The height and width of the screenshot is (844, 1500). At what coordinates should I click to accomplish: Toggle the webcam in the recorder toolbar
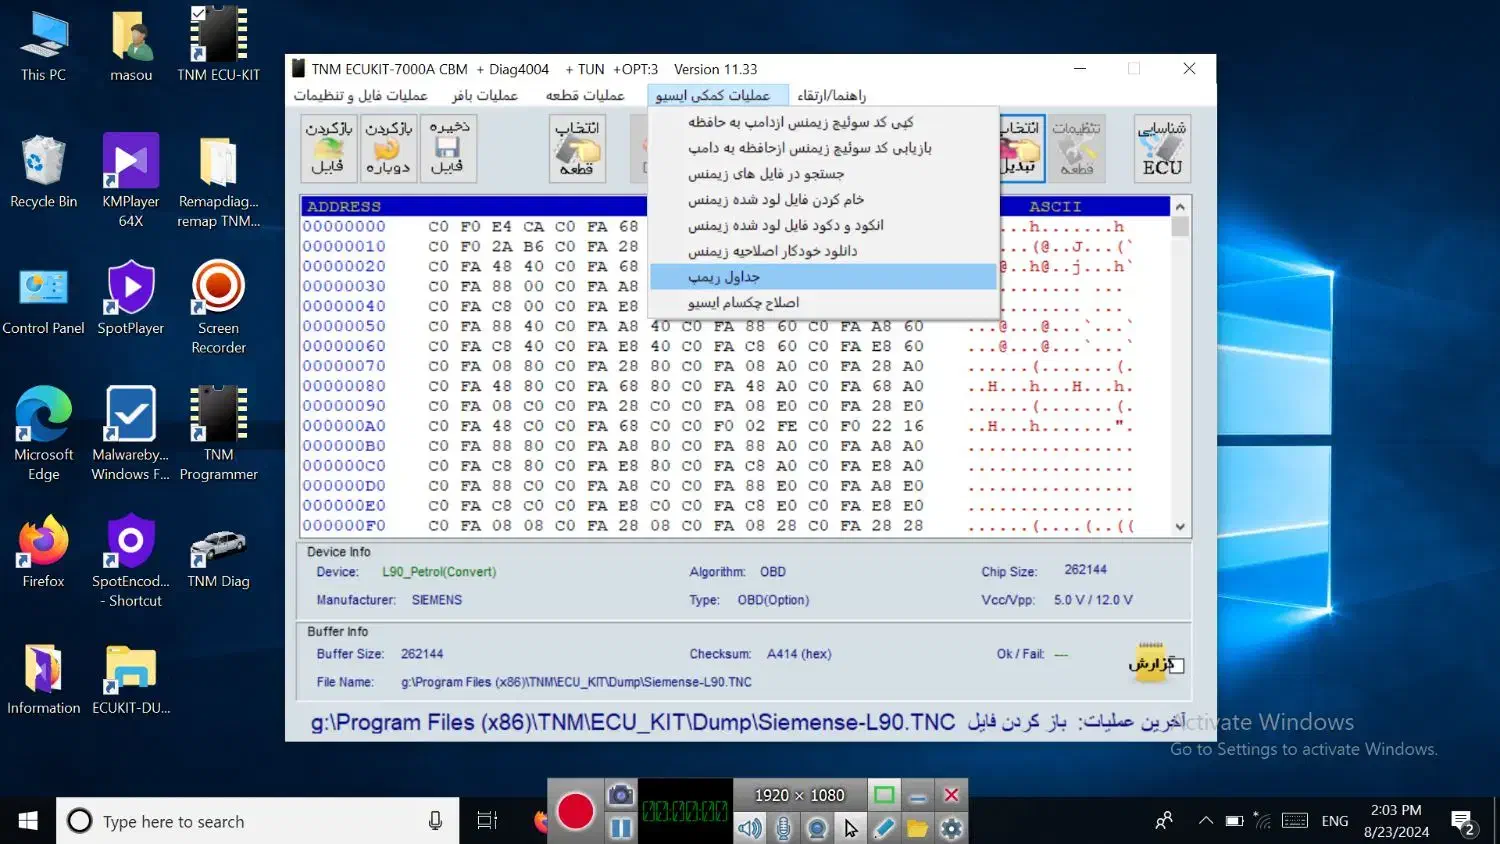817,828
